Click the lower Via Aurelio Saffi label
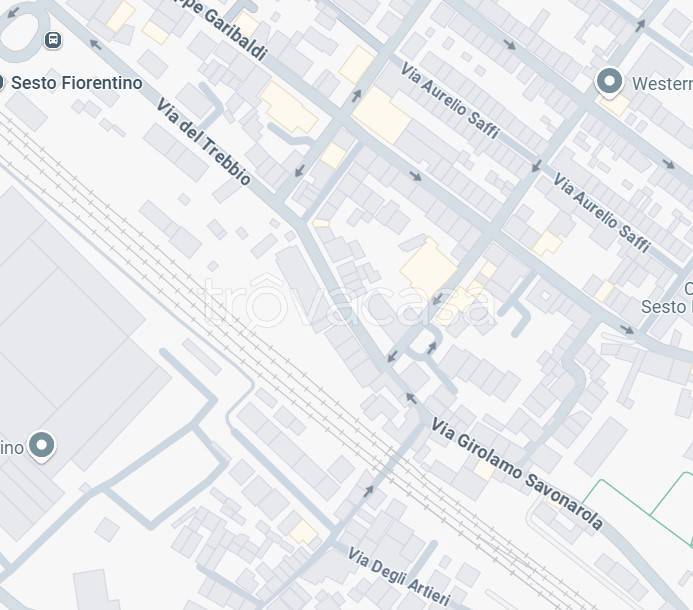Screen dimensions: 693x610 602,213
